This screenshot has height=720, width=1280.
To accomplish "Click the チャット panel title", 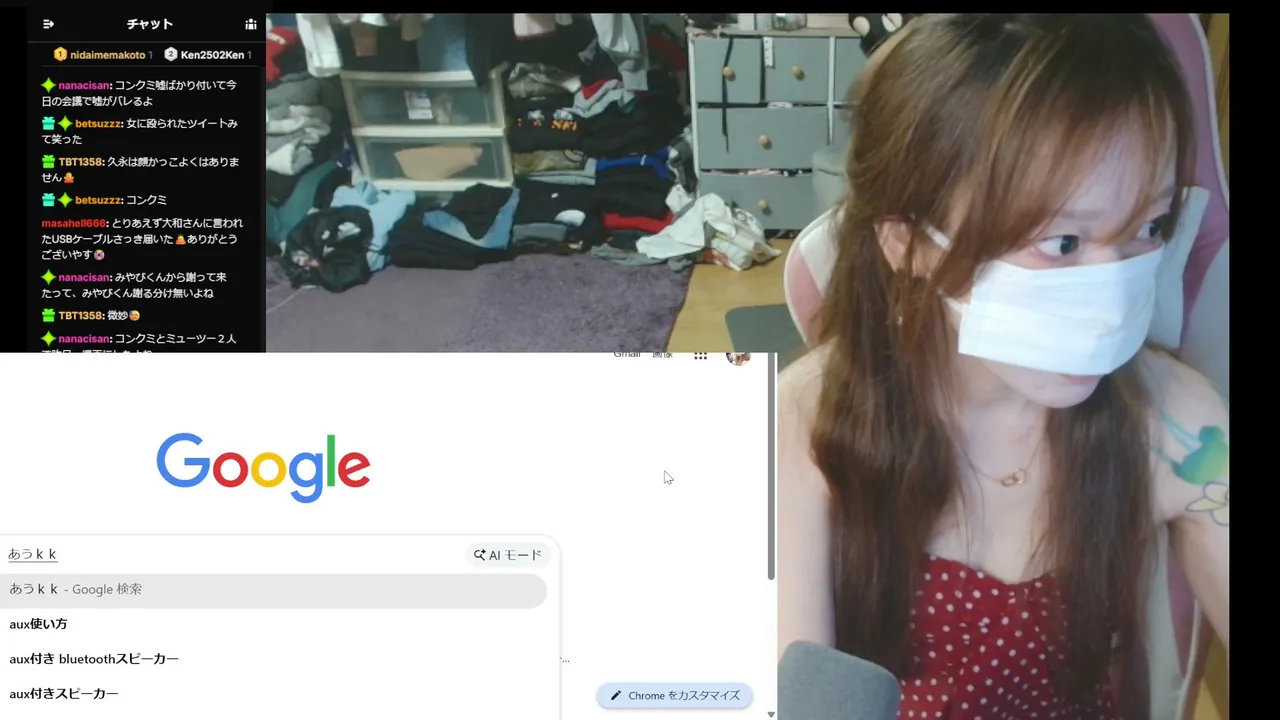I will click(x=150, y=24).
